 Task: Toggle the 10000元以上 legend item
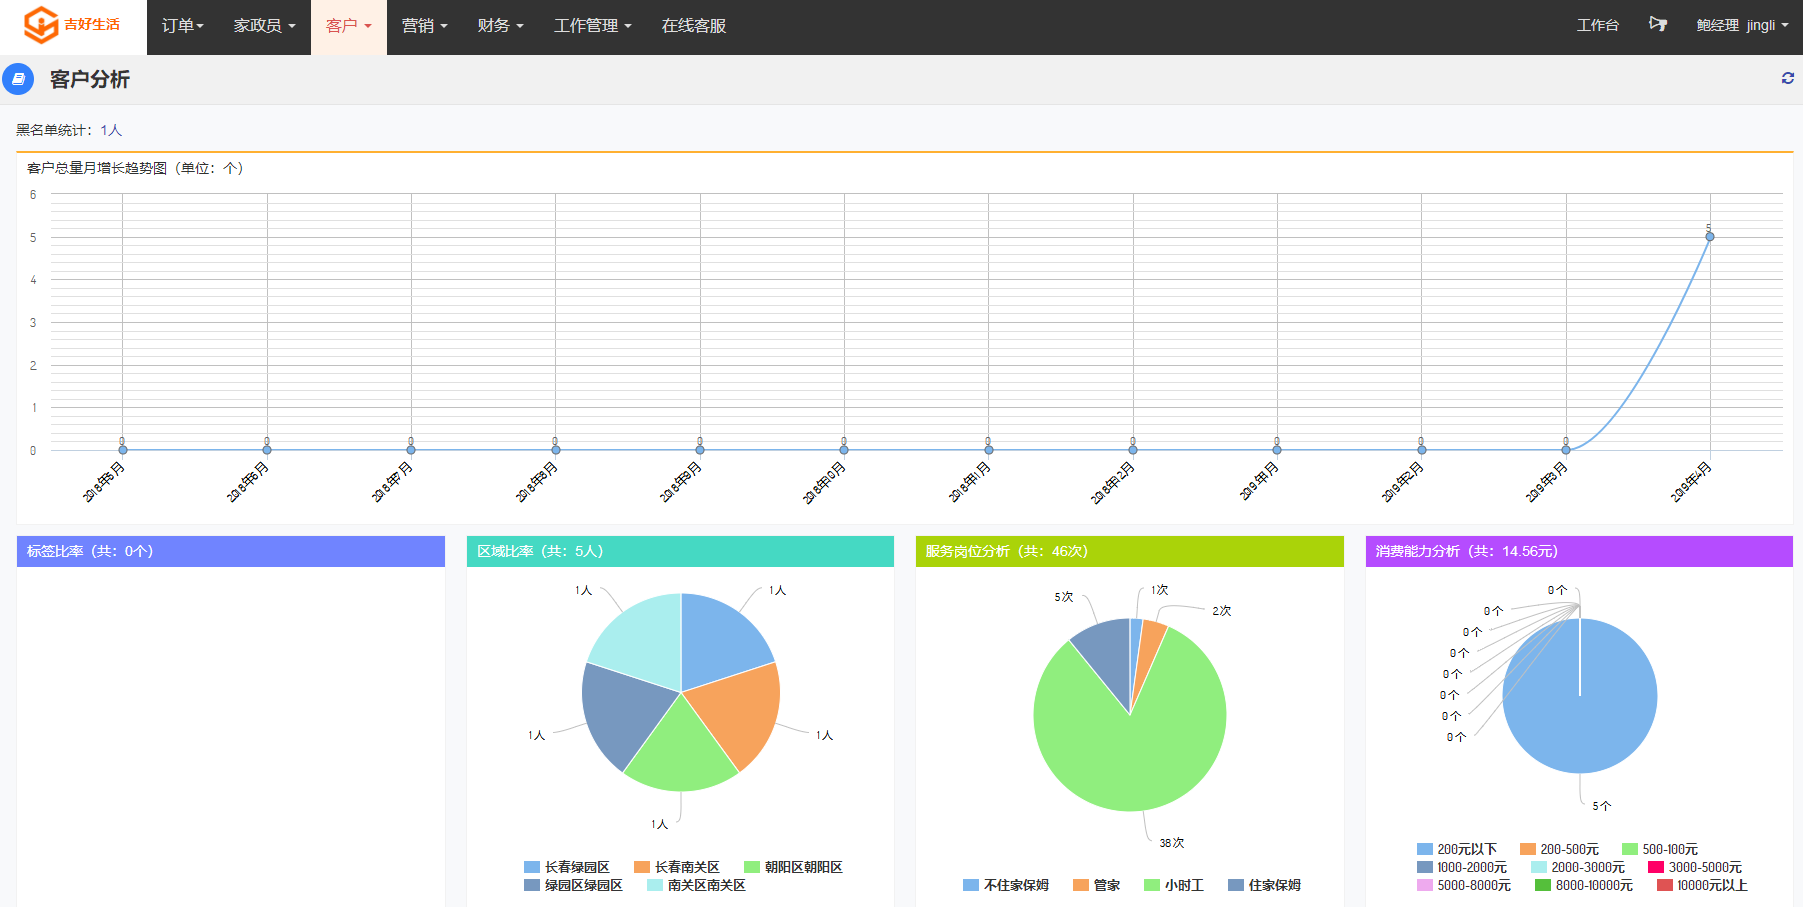[x=1703, y=885]
